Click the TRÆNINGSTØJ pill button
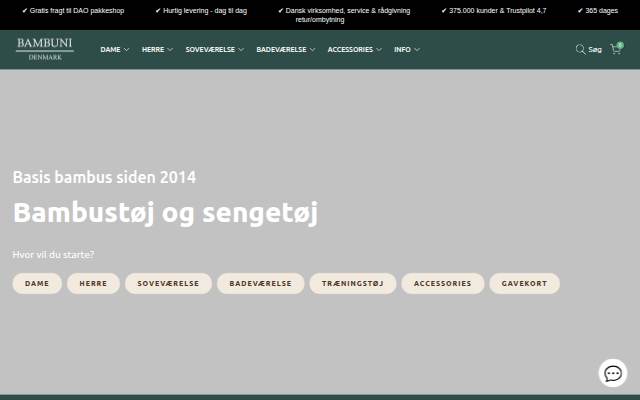The height and width of the screenshot is (400, 640). [353, 283]
